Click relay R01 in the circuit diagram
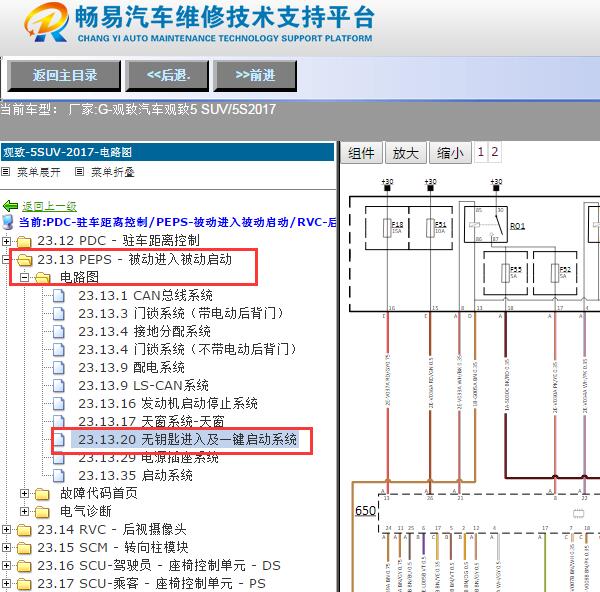Screen dimensions: 600x592 coord(486,225)
